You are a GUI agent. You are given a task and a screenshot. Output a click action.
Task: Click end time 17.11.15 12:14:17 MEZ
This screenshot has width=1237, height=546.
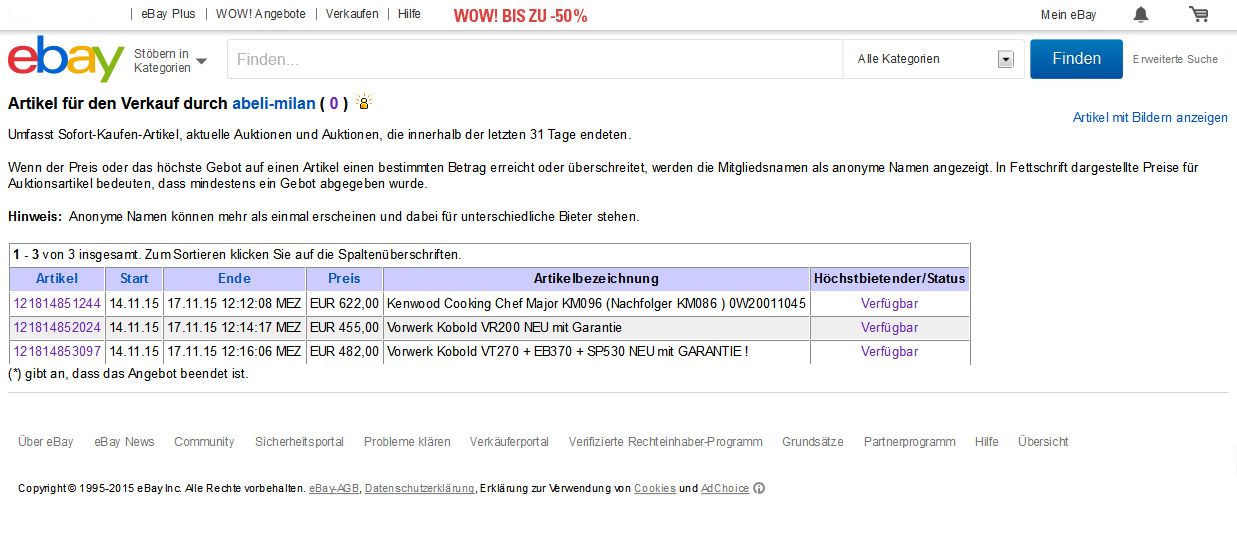(234, 327)
